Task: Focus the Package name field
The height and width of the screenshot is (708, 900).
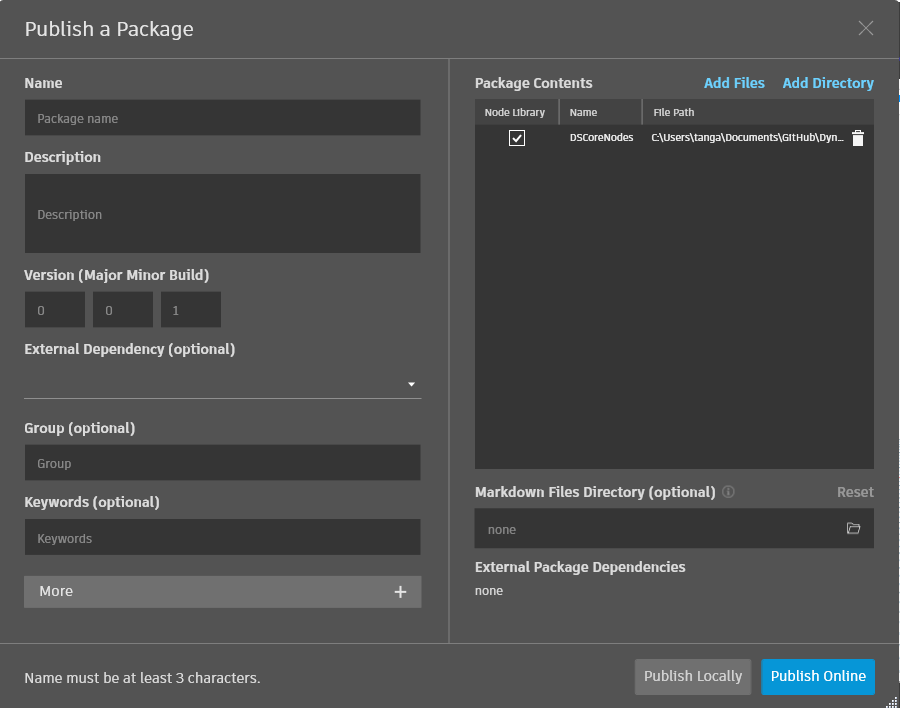Action: [x=223, y=118]
